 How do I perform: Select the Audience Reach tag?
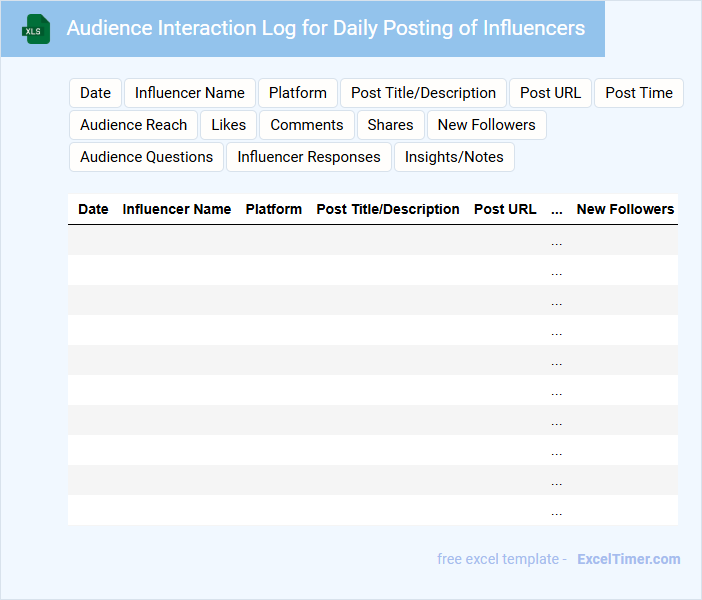tap(133, 125)
